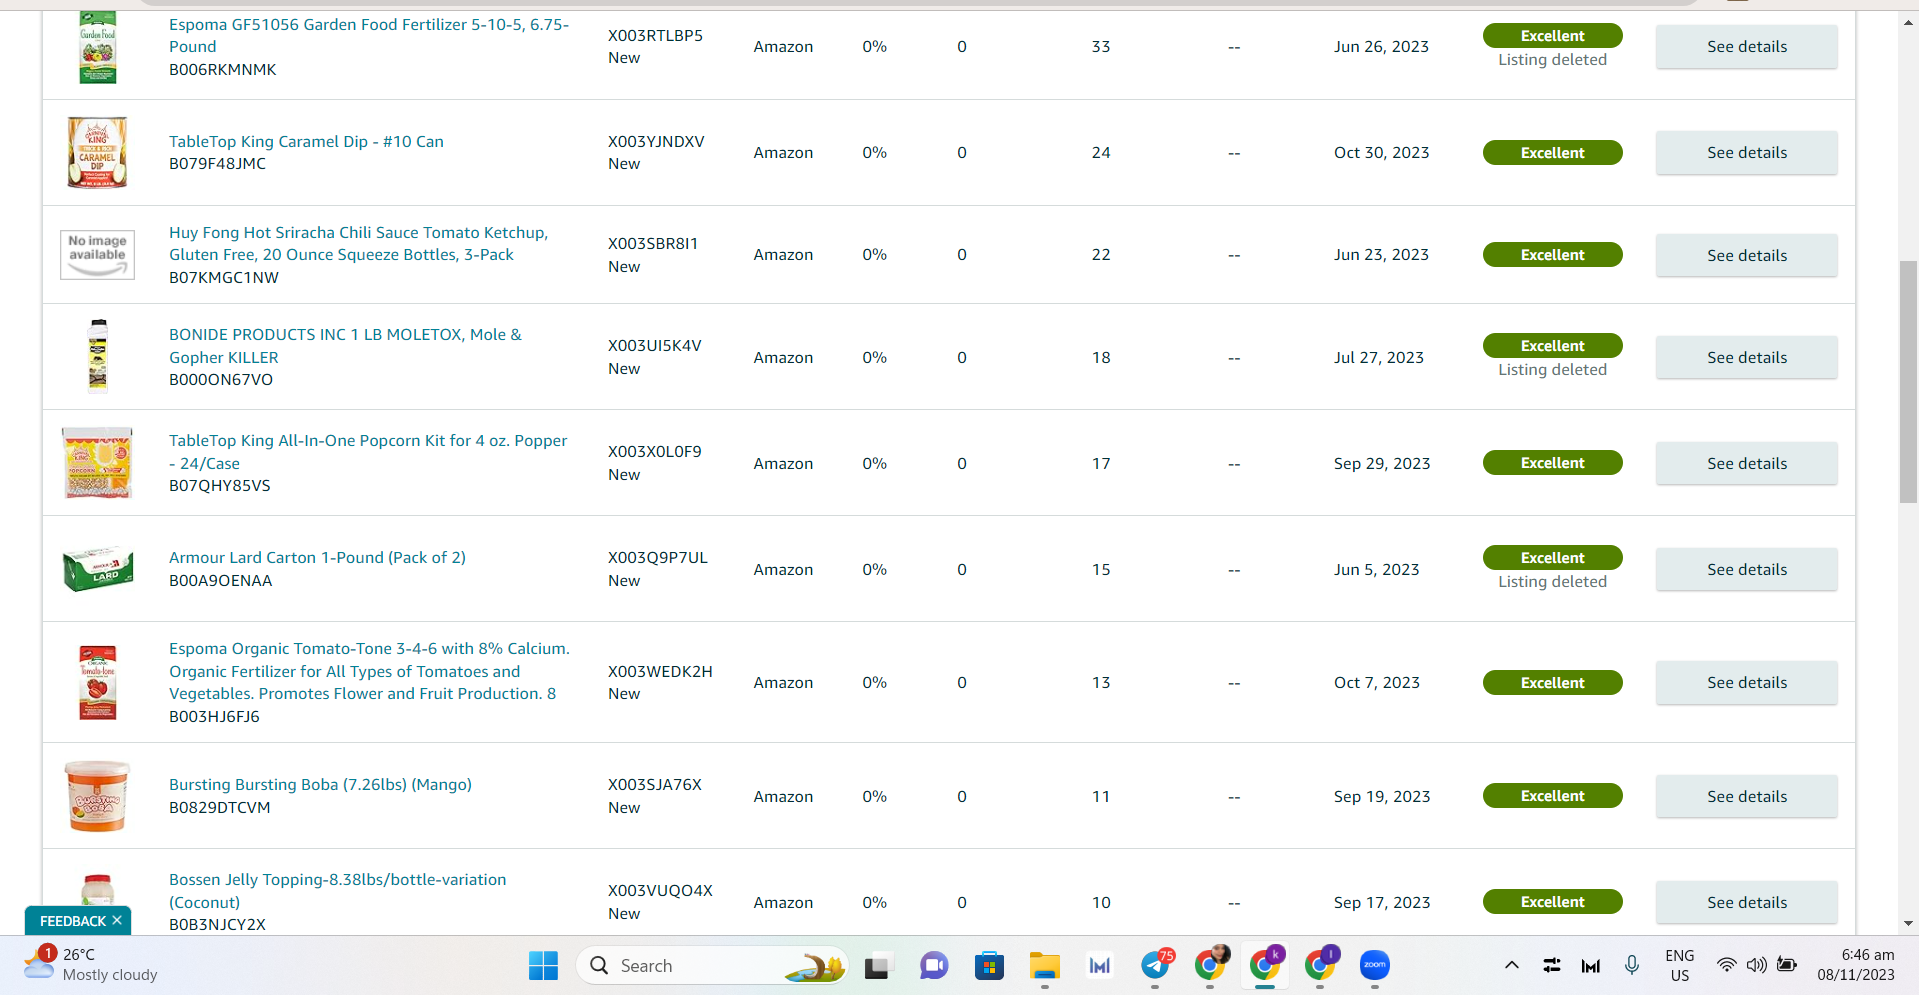Open the TableTop King Caramel Dip link
Viewport: 1919px width, 995px height.
click(306, 141)
